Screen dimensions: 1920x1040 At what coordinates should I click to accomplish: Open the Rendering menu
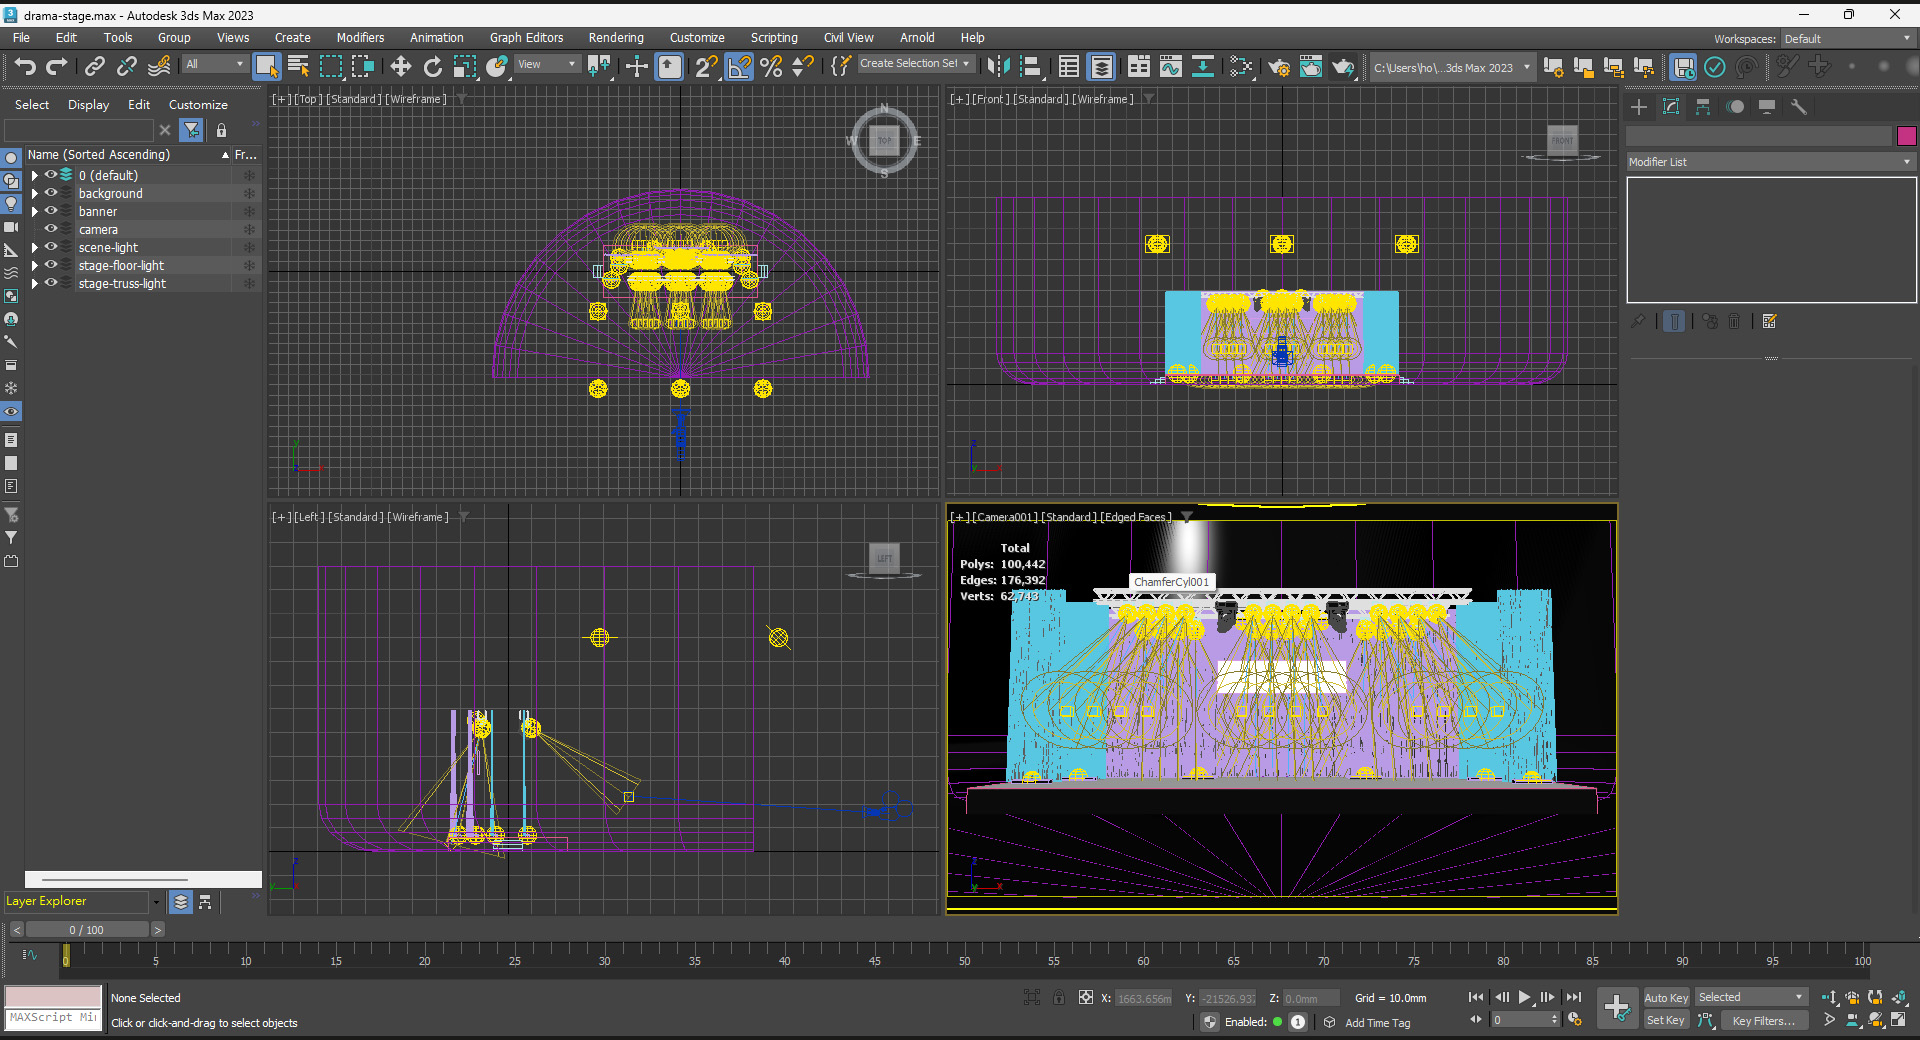tap(615, 38)
